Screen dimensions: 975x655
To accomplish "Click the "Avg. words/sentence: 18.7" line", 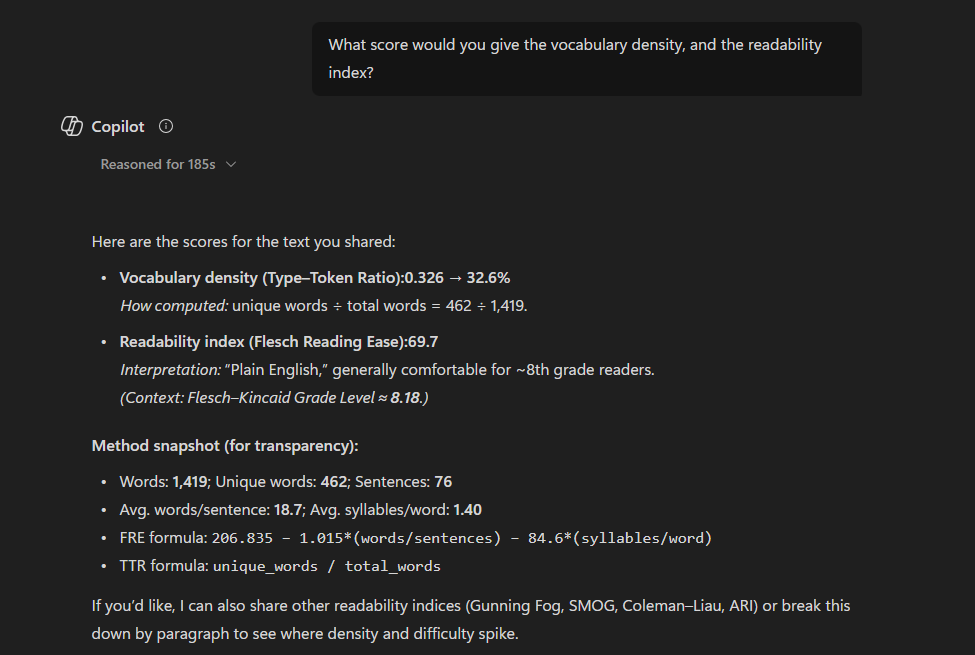I will click(211, 510).
